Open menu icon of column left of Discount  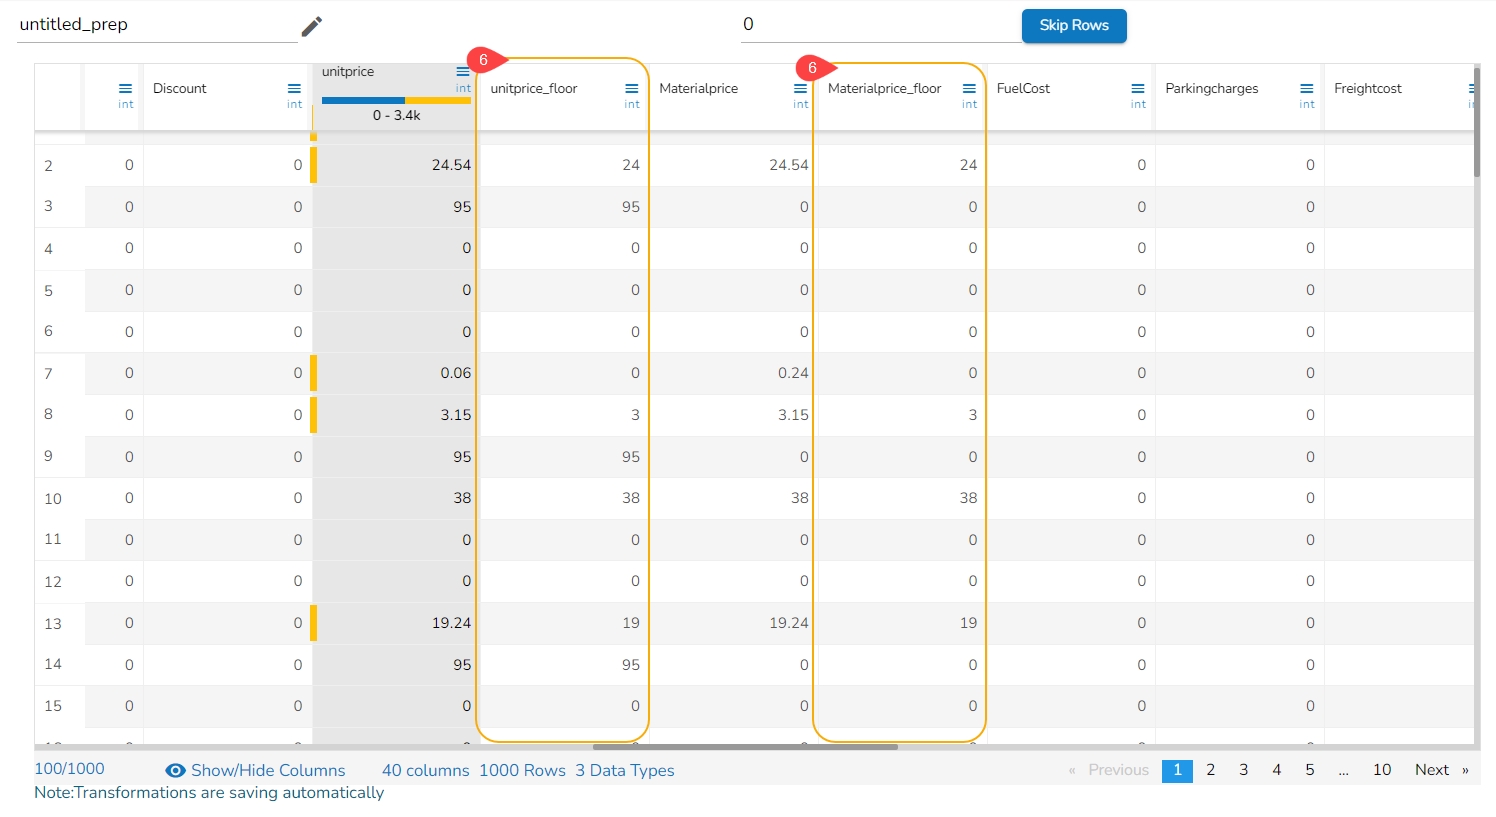[x=125, y=88]
